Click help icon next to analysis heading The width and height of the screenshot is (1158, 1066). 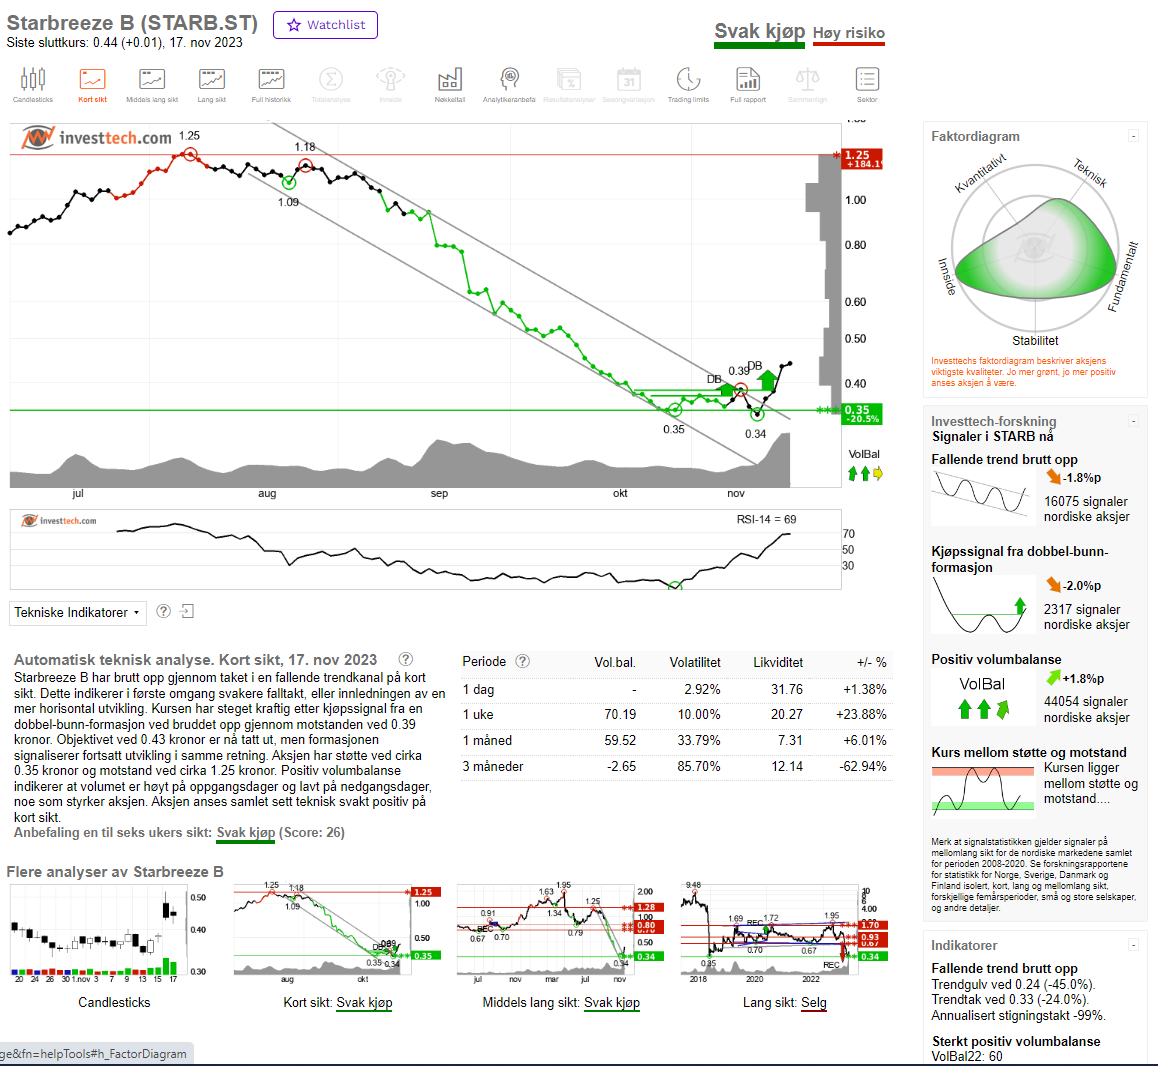coord(405,659)
